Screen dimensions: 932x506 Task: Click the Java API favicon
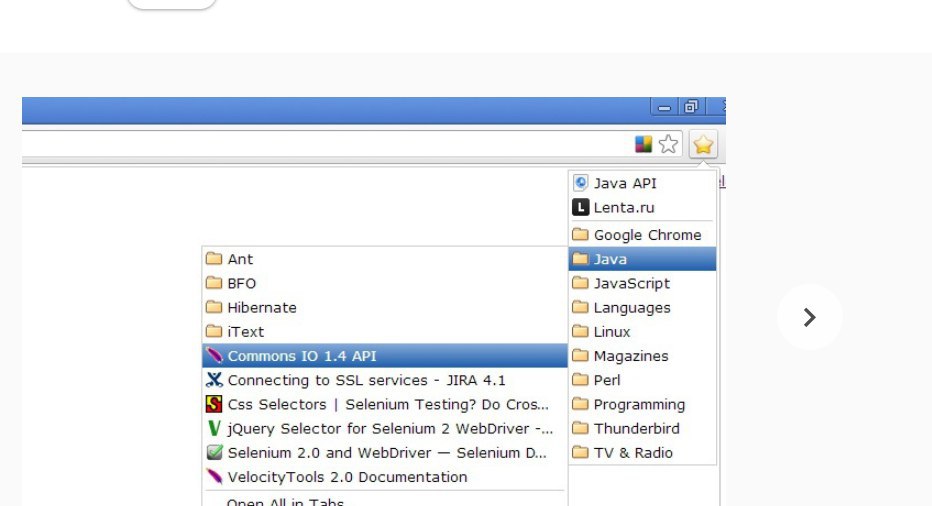tap(581, 183)
